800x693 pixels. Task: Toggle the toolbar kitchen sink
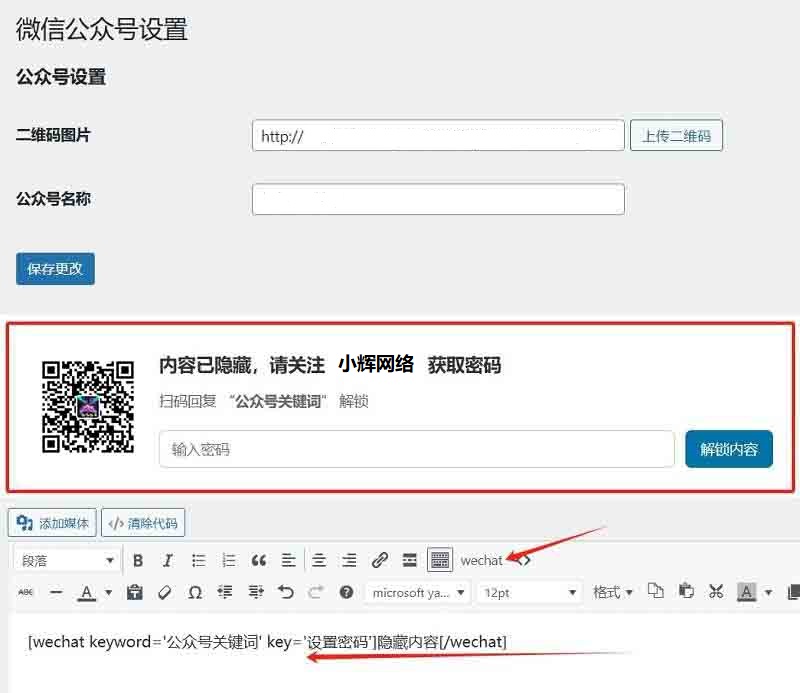point(440,560)
